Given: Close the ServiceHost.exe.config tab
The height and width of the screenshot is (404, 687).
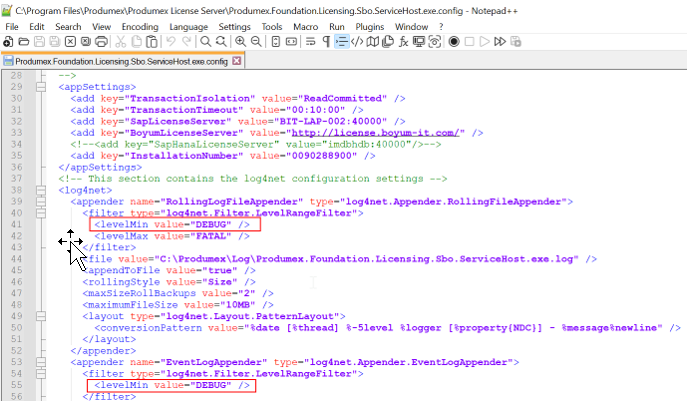Looking at the screenshot, I should pos(237,61).
